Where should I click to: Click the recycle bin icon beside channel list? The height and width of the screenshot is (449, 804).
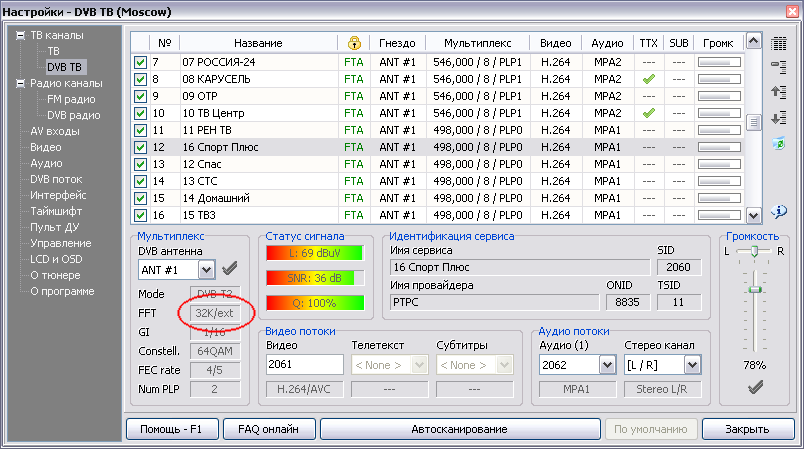(780, 143)
